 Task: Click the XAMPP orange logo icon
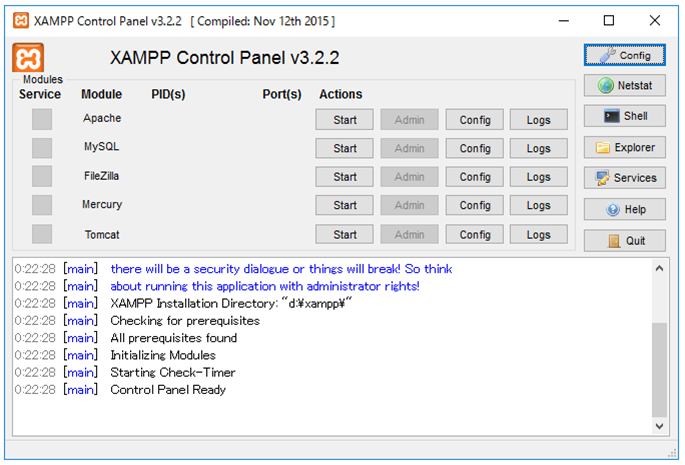pos(29,57)
